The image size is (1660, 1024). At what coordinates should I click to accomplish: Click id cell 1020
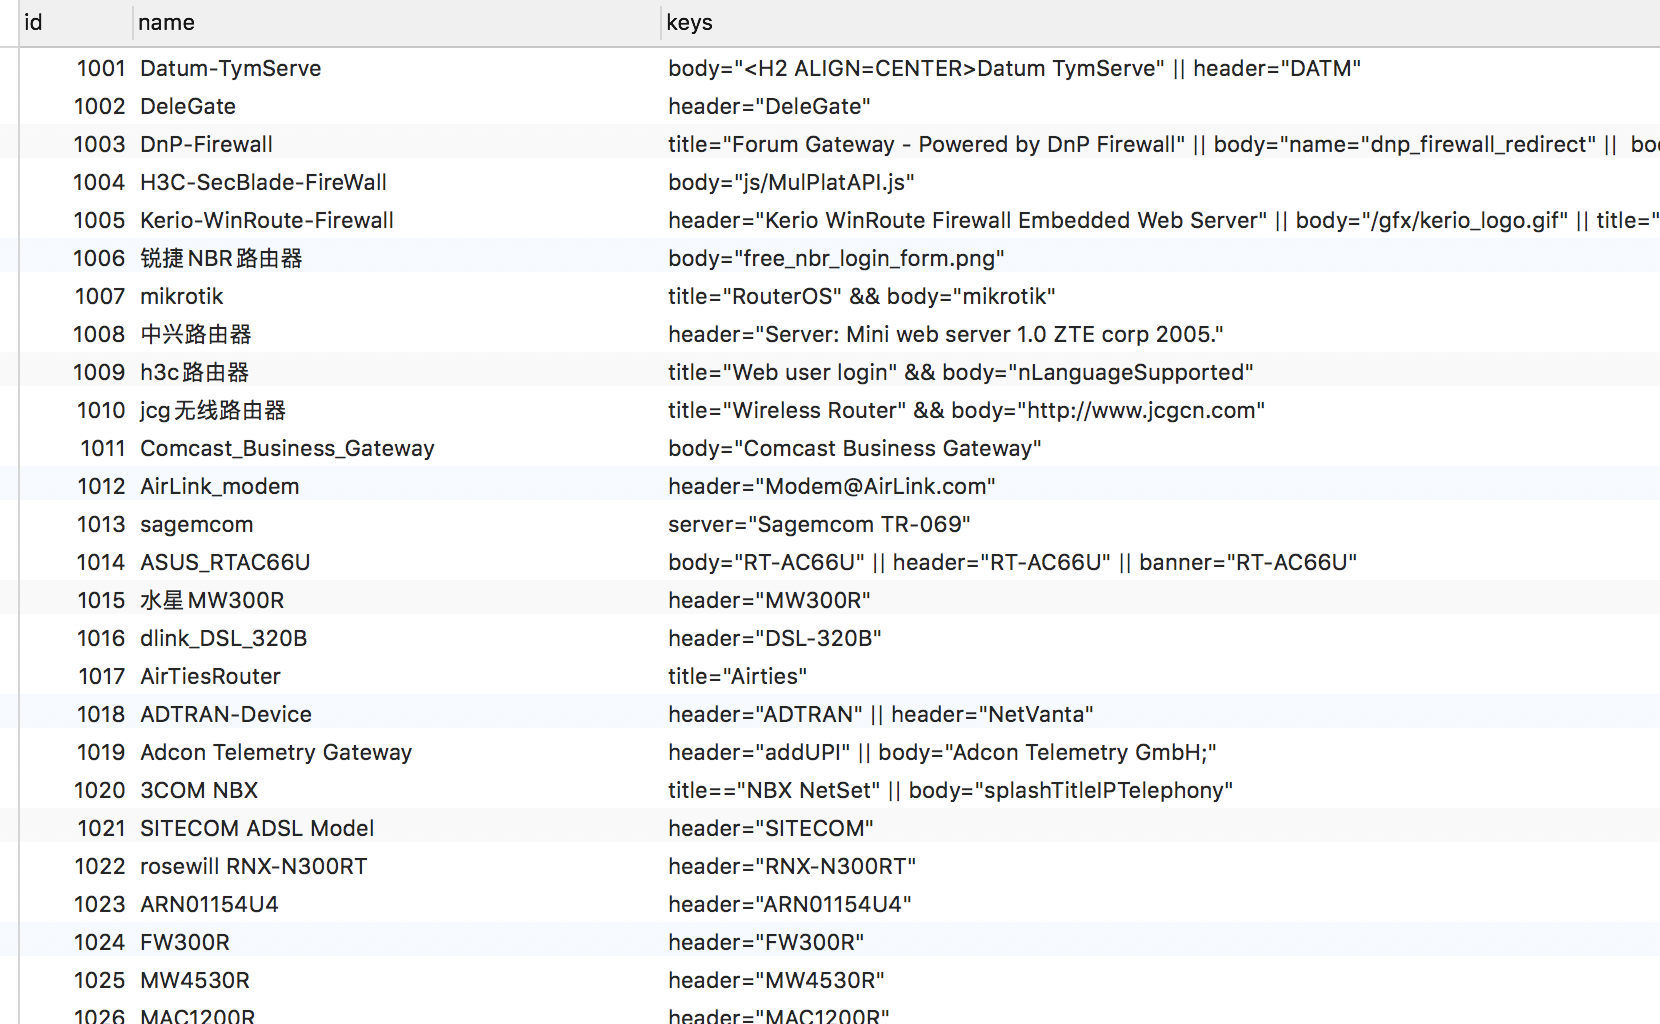point(76,790)
